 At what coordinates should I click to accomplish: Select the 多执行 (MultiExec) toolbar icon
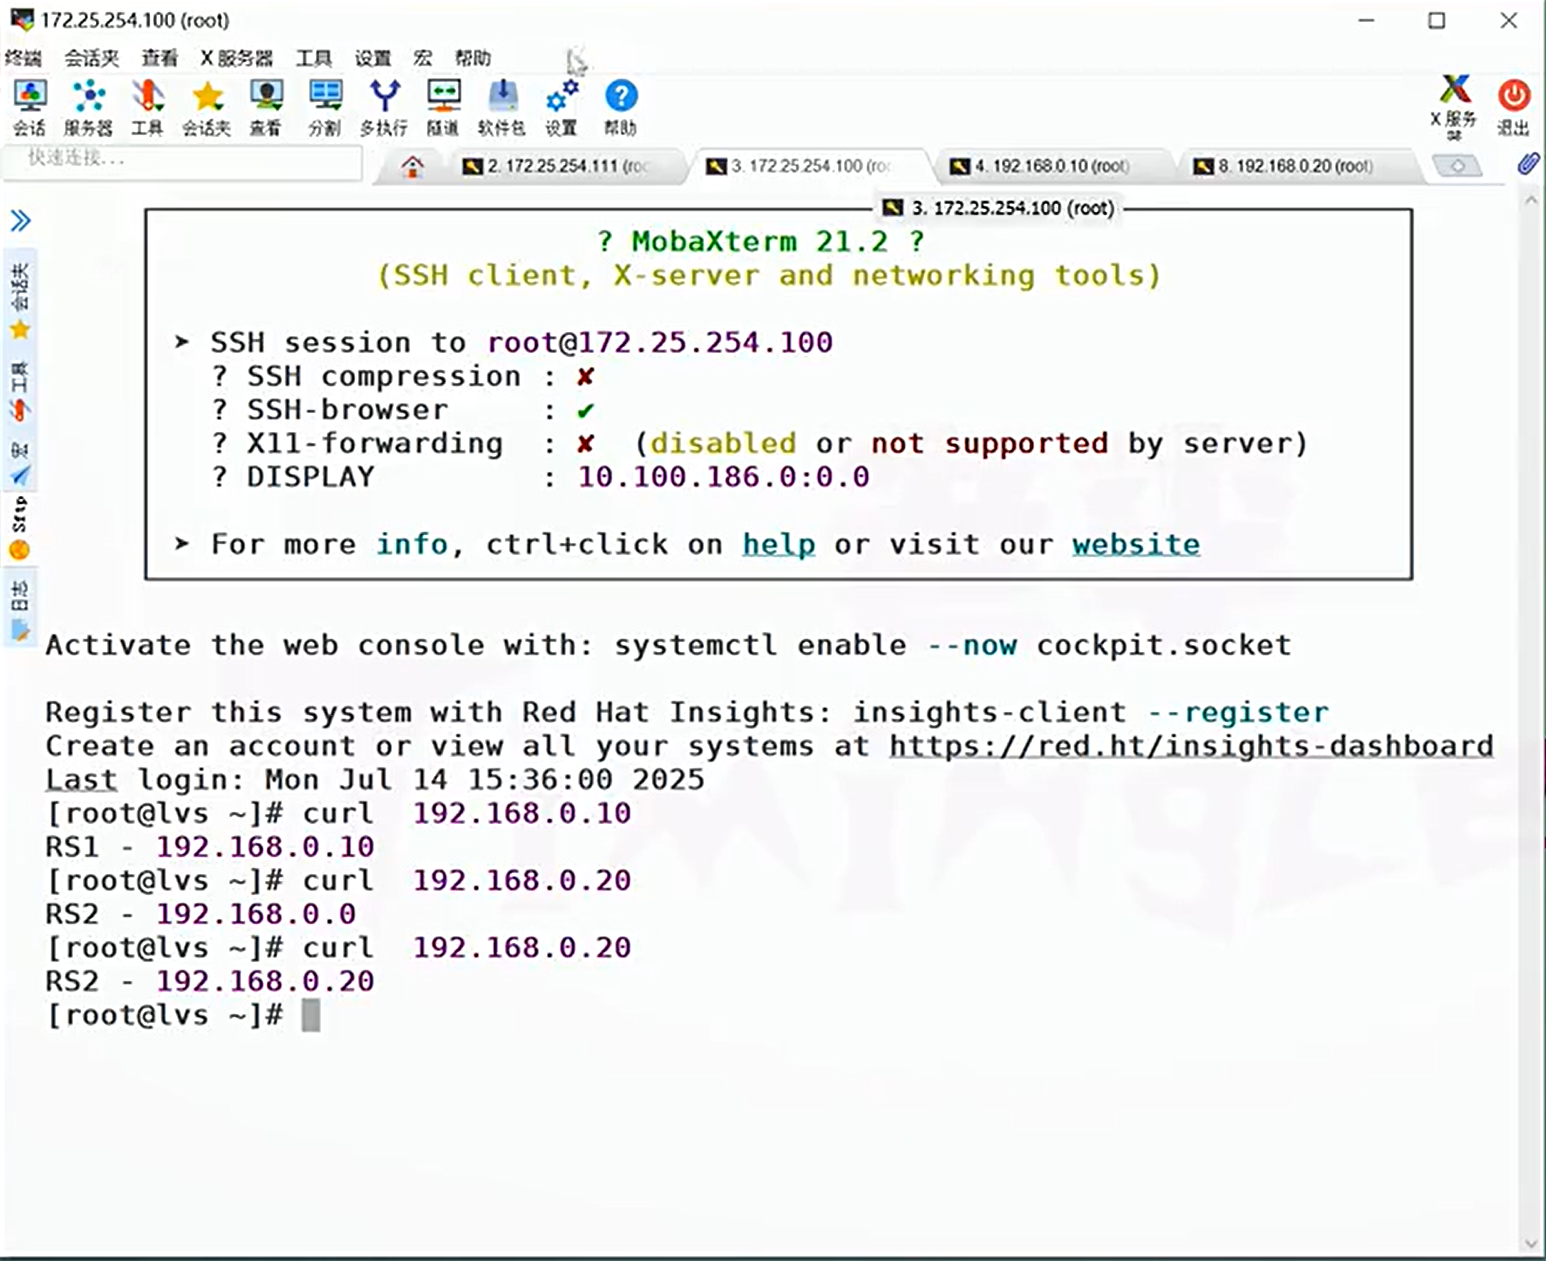[384, 107]
